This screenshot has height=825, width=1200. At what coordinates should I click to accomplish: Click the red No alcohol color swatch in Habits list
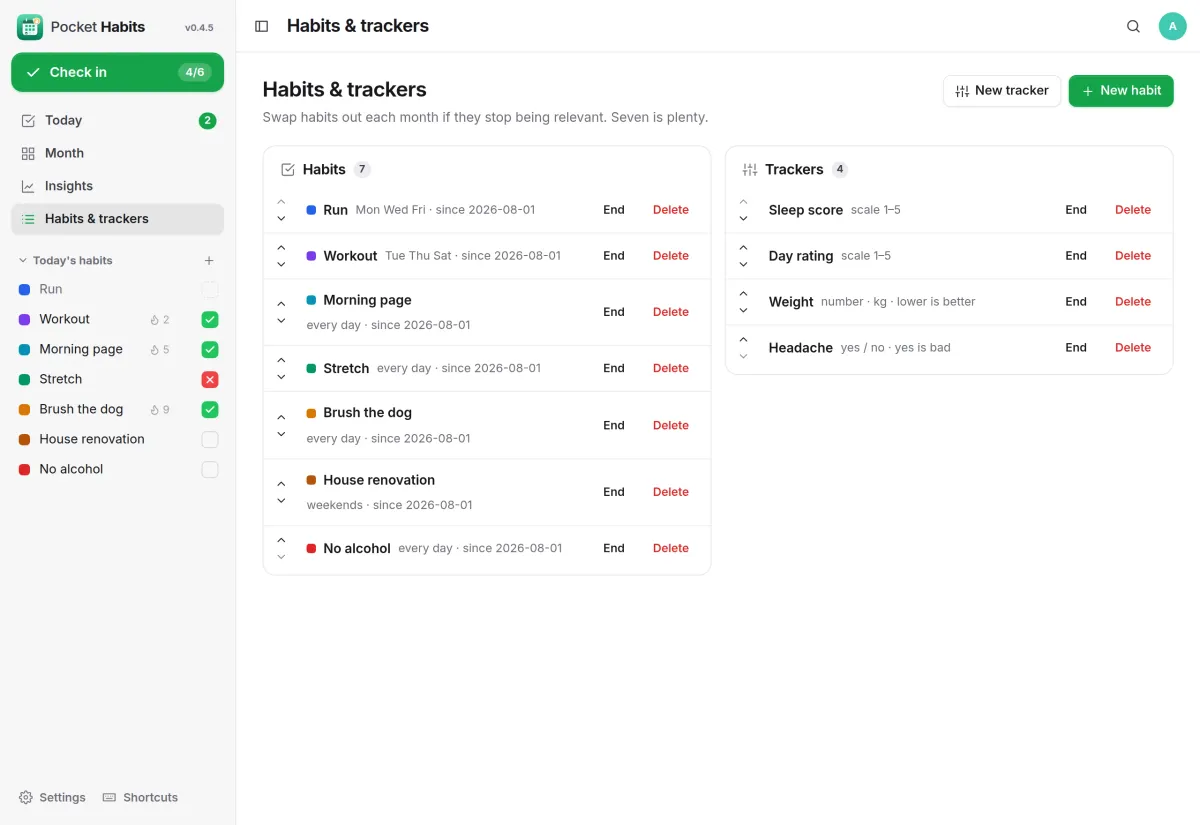(x=312, y=548)
